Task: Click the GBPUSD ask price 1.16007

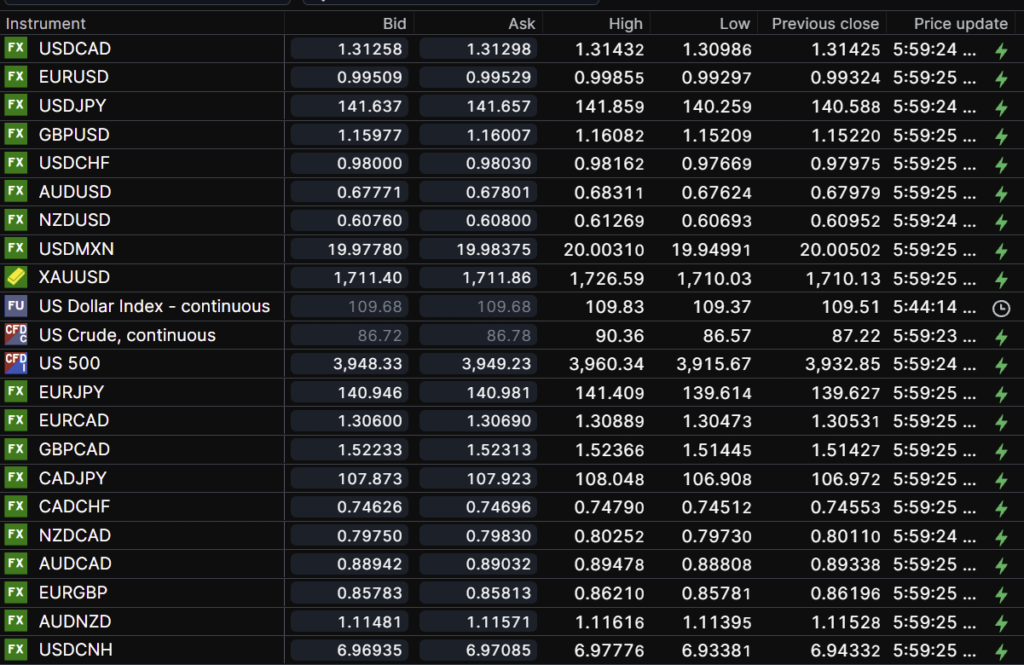Action: pyautogui.click(x=479, y=135)
